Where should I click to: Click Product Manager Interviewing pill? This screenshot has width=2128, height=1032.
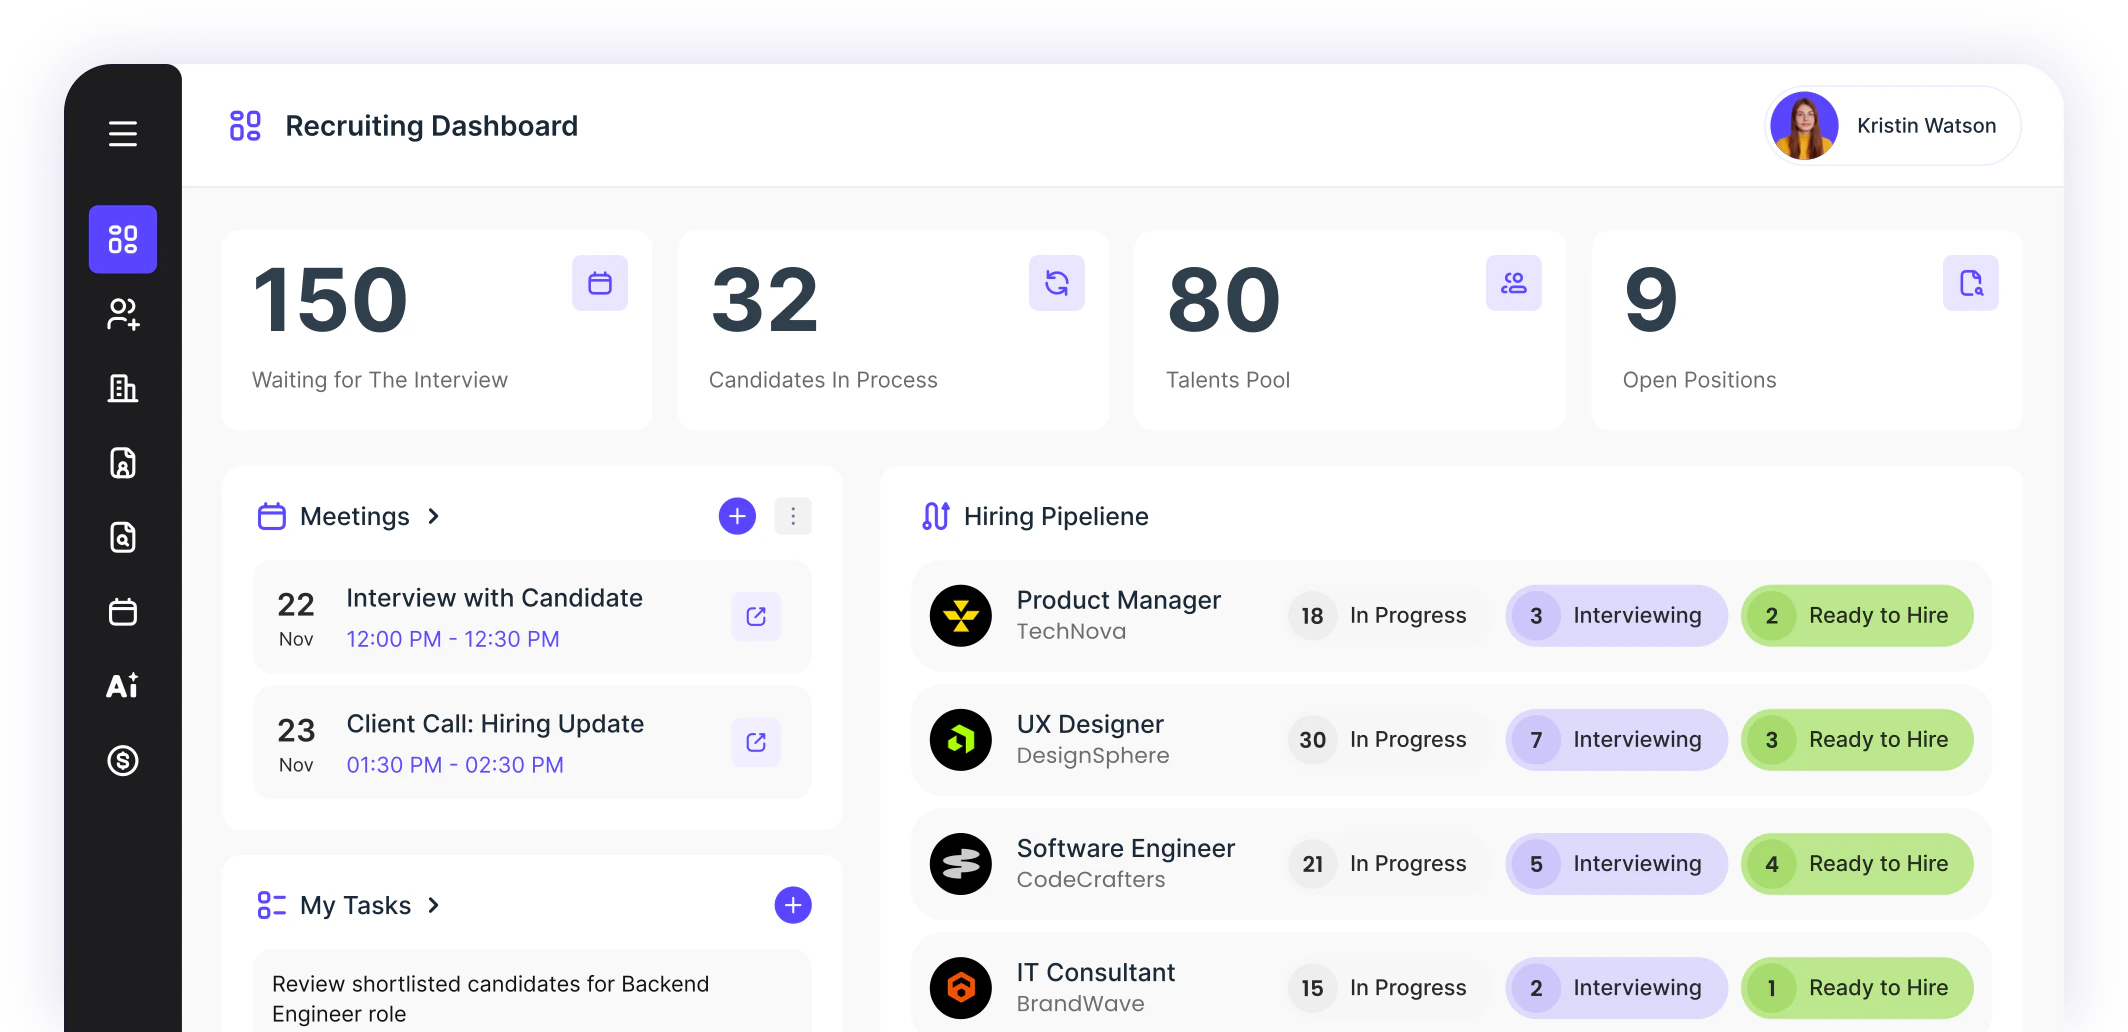coord(1616,616)
